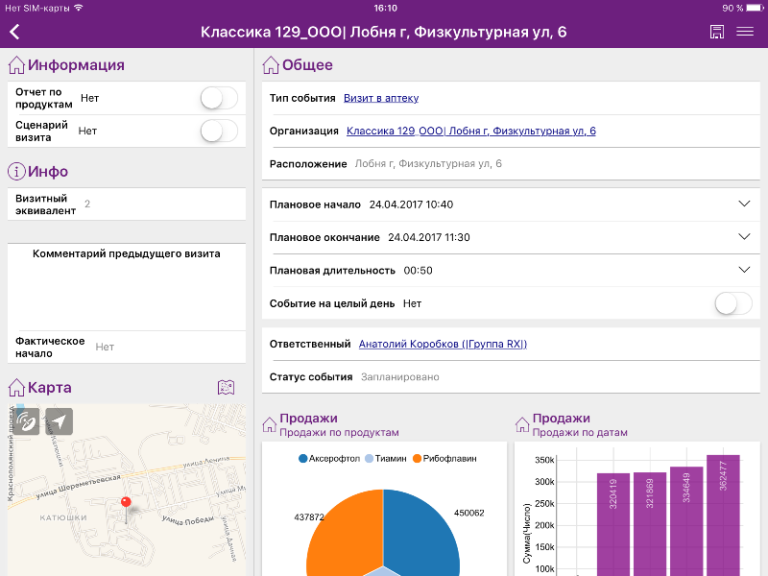
Task: Toggle the Событие на целый день switch
Action: [733, 304]
